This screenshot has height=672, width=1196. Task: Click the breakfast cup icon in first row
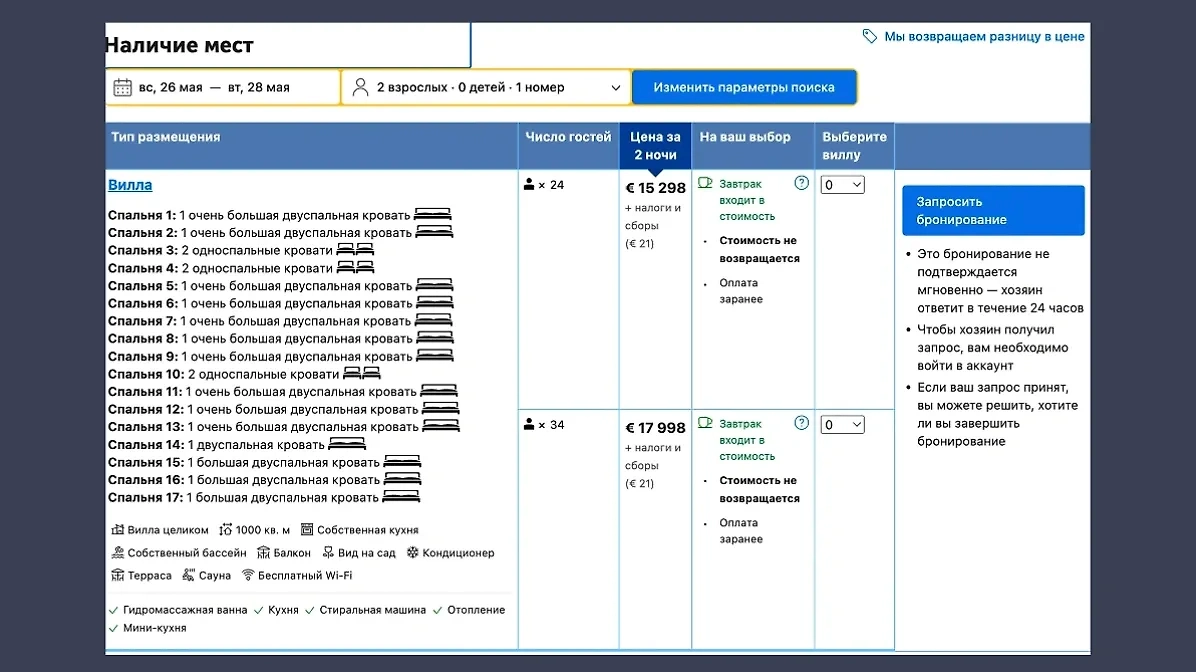(x=705, y=183)
